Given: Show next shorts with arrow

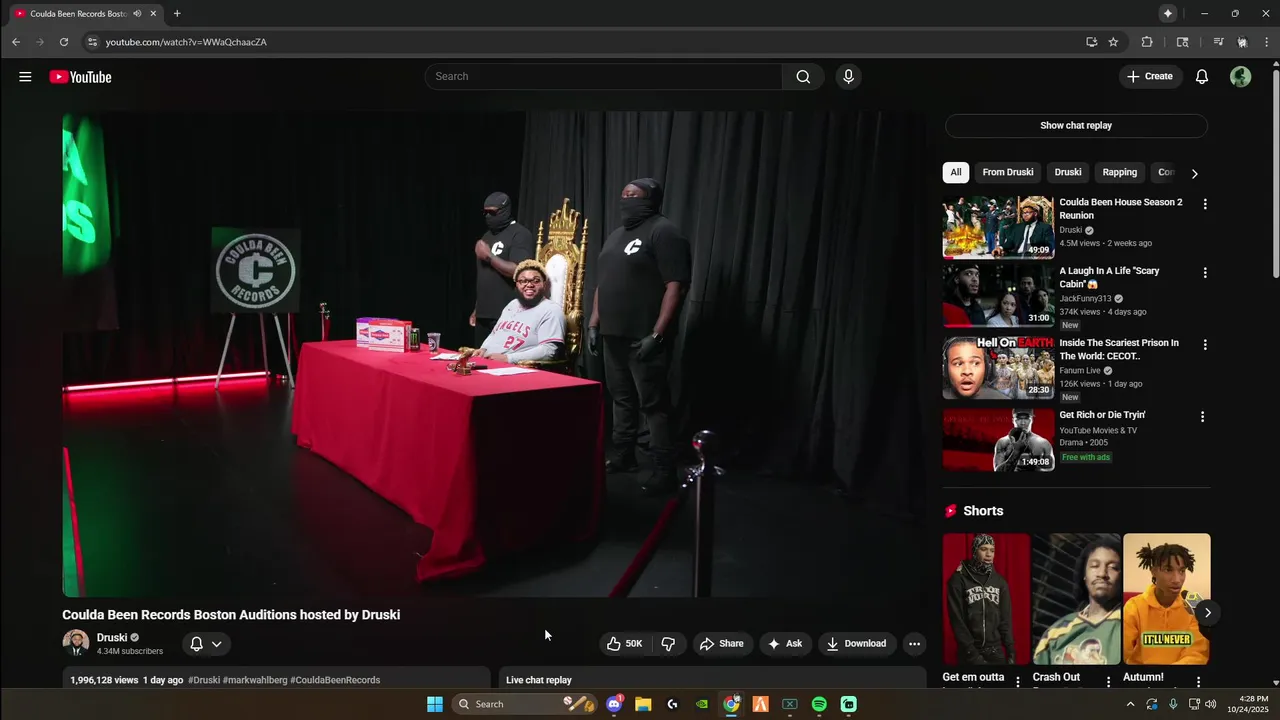Looking at the screenshot, I should pyautogui.click(x=1208, y=613).
